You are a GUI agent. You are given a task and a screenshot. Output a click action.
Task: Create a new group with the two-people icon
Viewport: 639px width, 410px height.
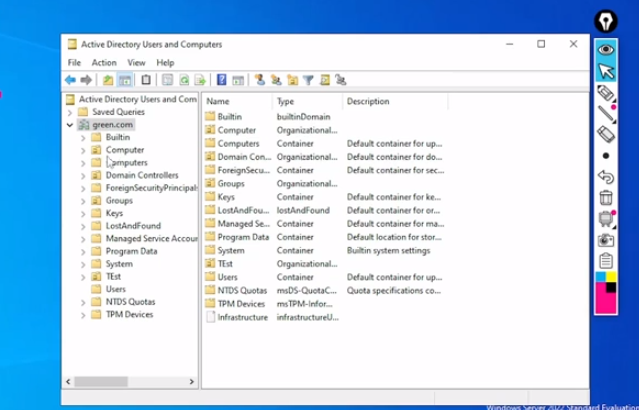(276, 79)
